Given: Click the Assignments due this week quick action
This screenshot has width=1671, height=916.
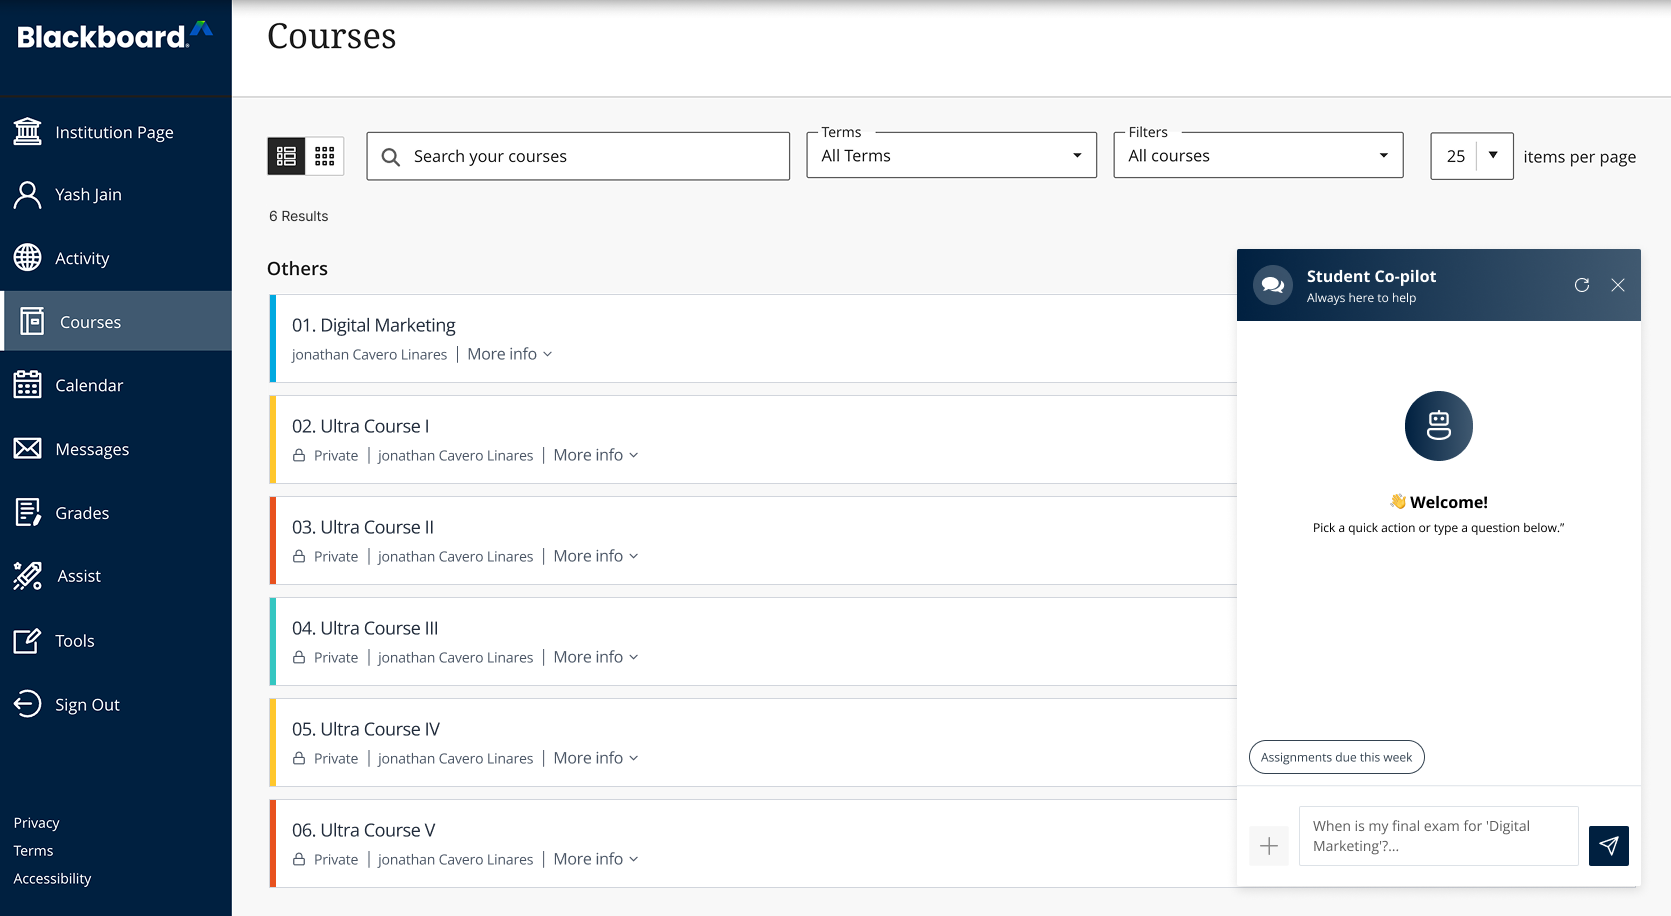Looking at the screenshot, I should (1336, 757).
